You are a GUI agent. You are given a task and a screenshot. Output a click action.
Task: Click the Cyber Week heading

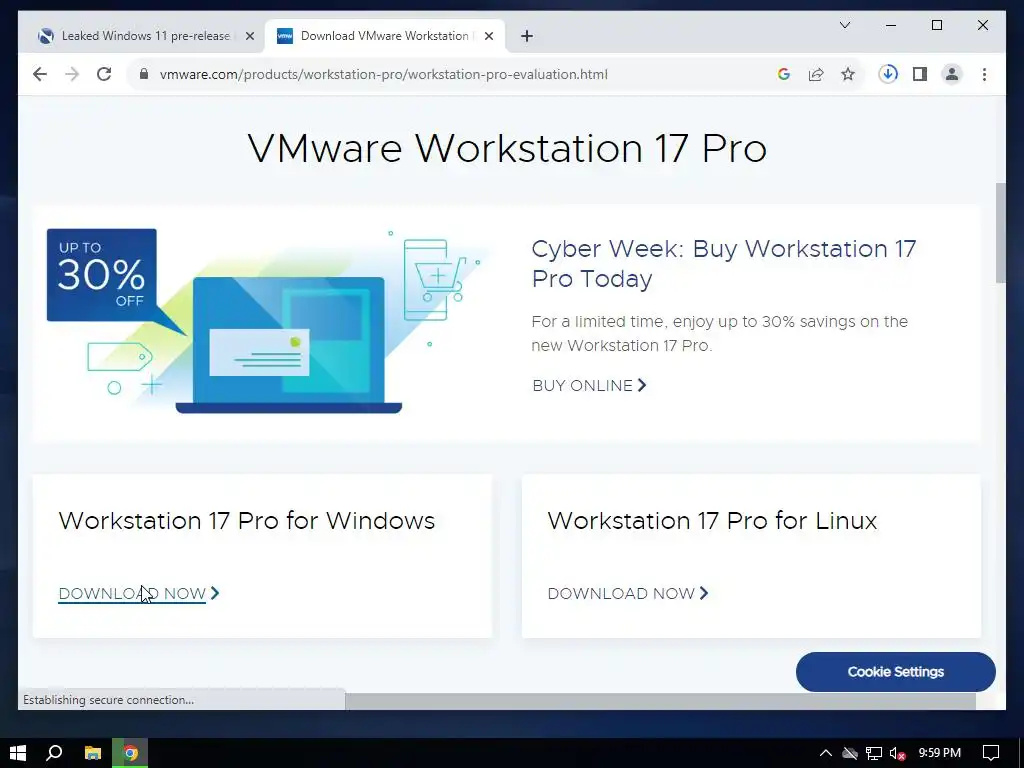[724, 263]
